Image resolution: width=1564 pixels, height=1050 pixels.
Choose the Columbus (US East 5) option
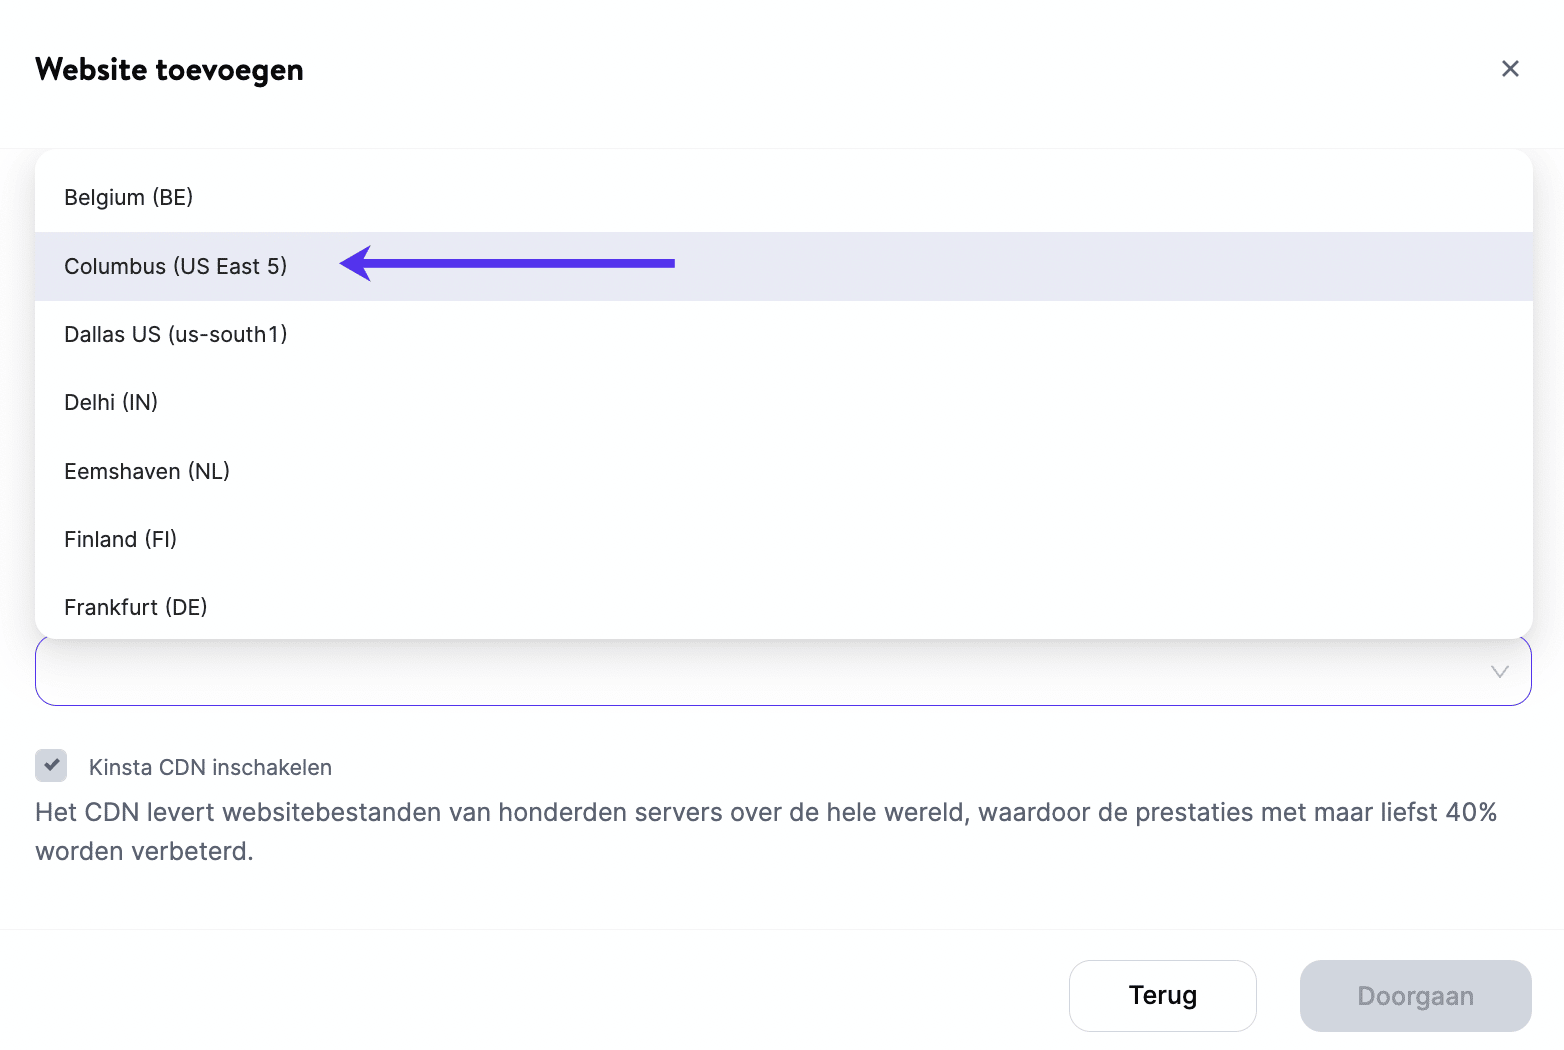click(176, 267)
